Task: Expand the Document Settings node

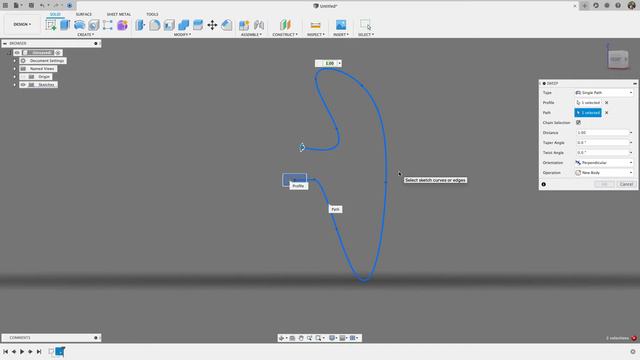Action: pyautogui.click(x=15, y=61)
